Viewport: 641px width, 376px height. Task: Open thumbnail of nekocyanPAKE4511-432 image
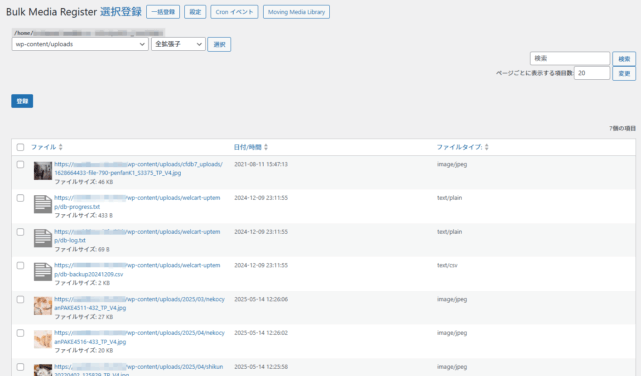coord(43,306)
